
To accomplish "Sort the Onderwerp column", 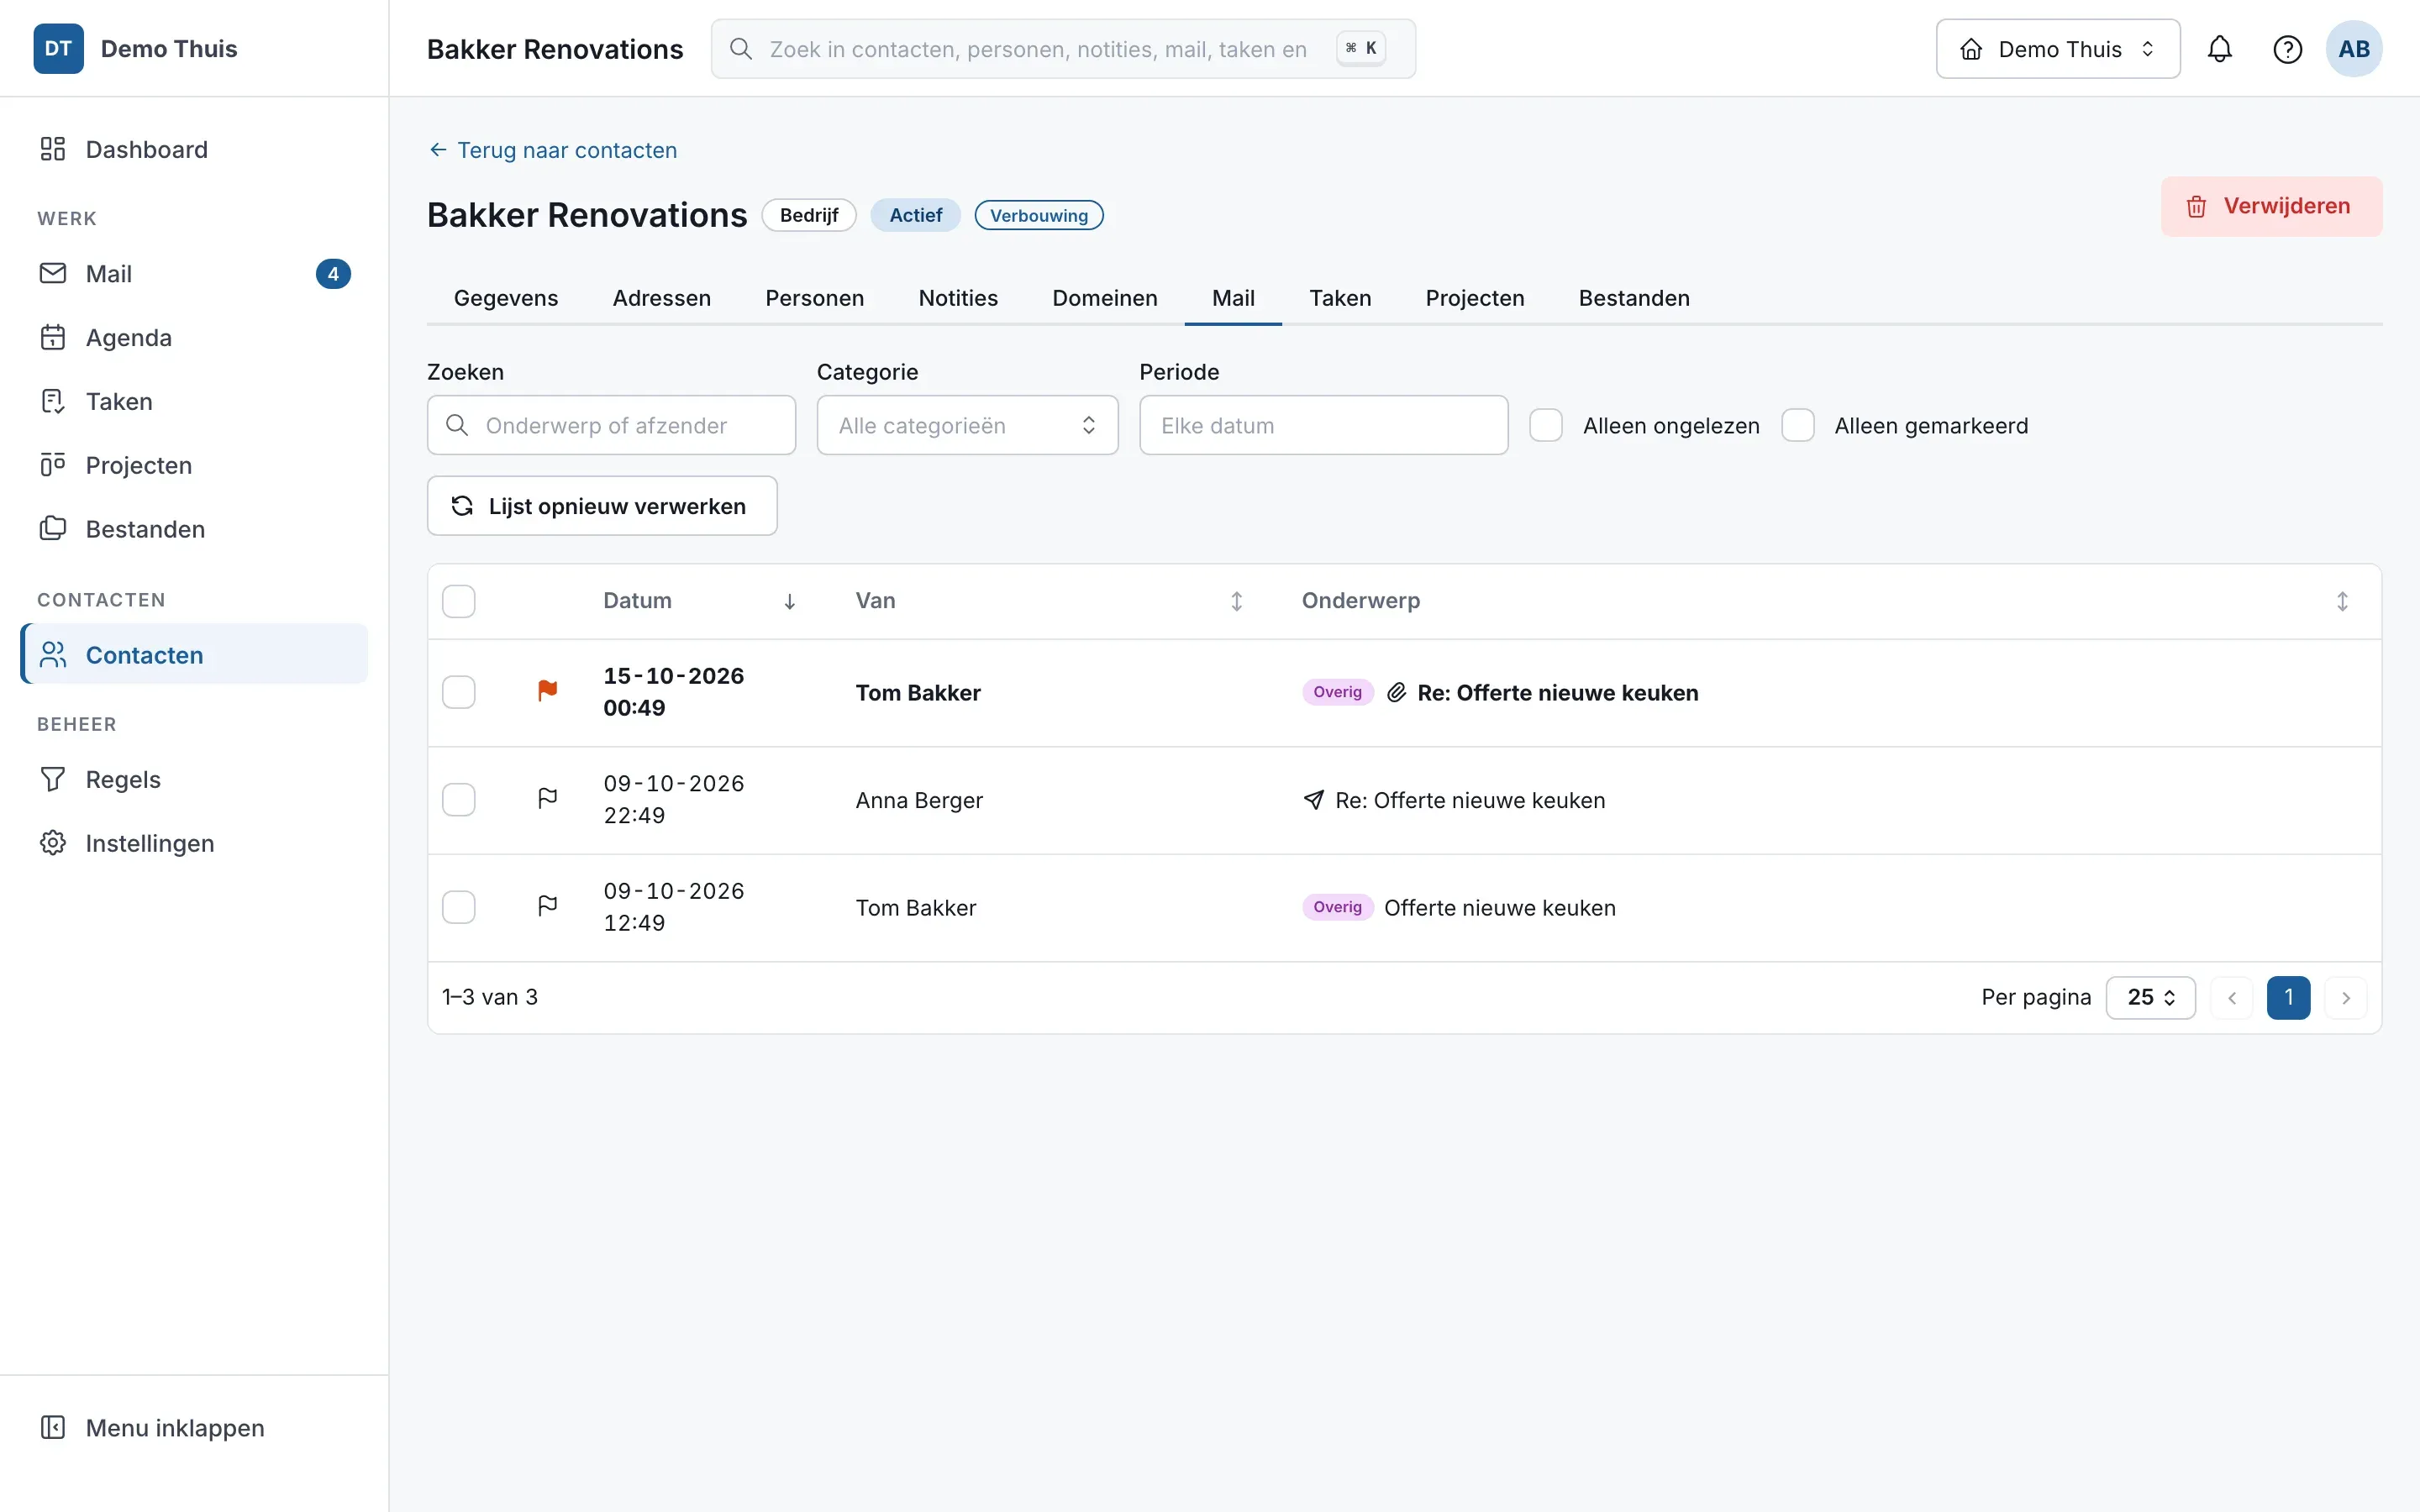I will tap(2342, 601).
